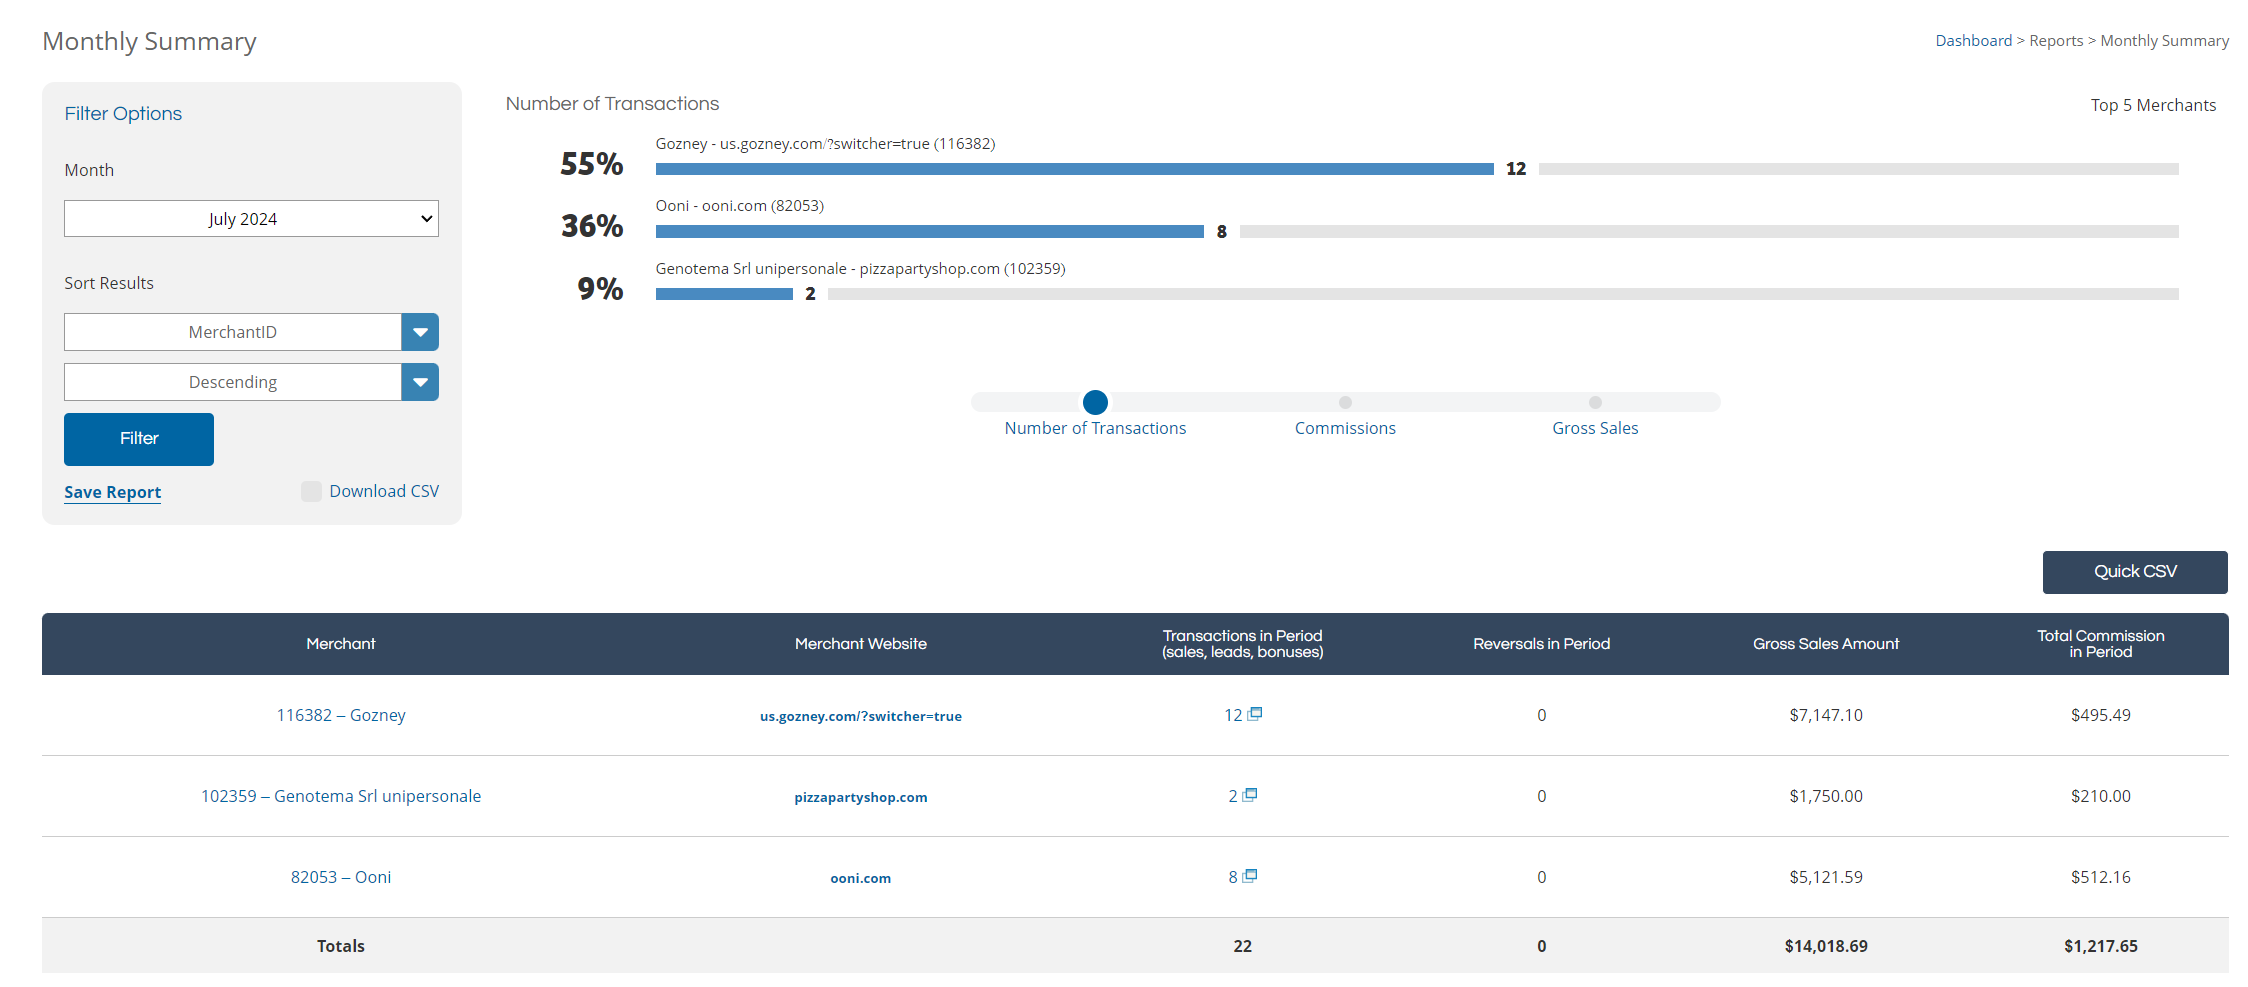Click the $1,217.65 total commission

2101,946
